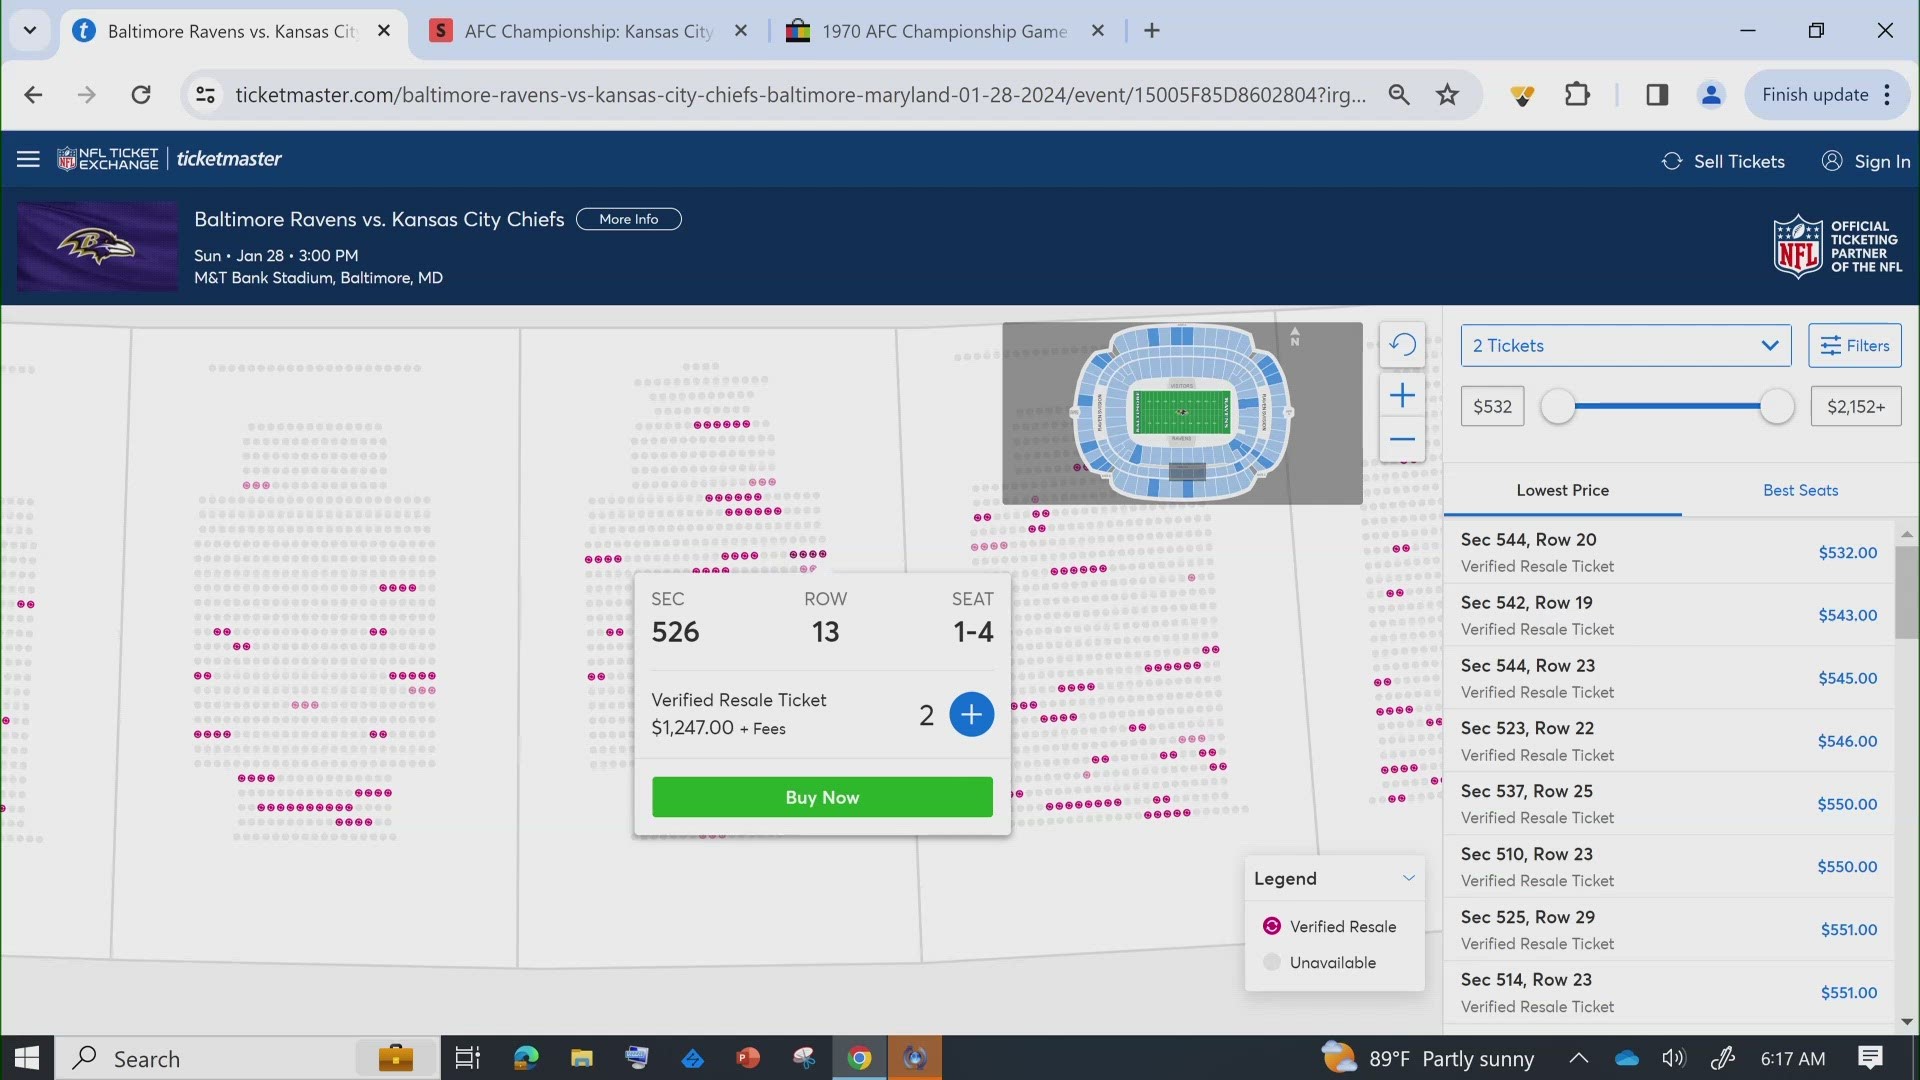The image size is (1920, 1080).
Task: Expand the Legend section
Action: coord(1408,878)
